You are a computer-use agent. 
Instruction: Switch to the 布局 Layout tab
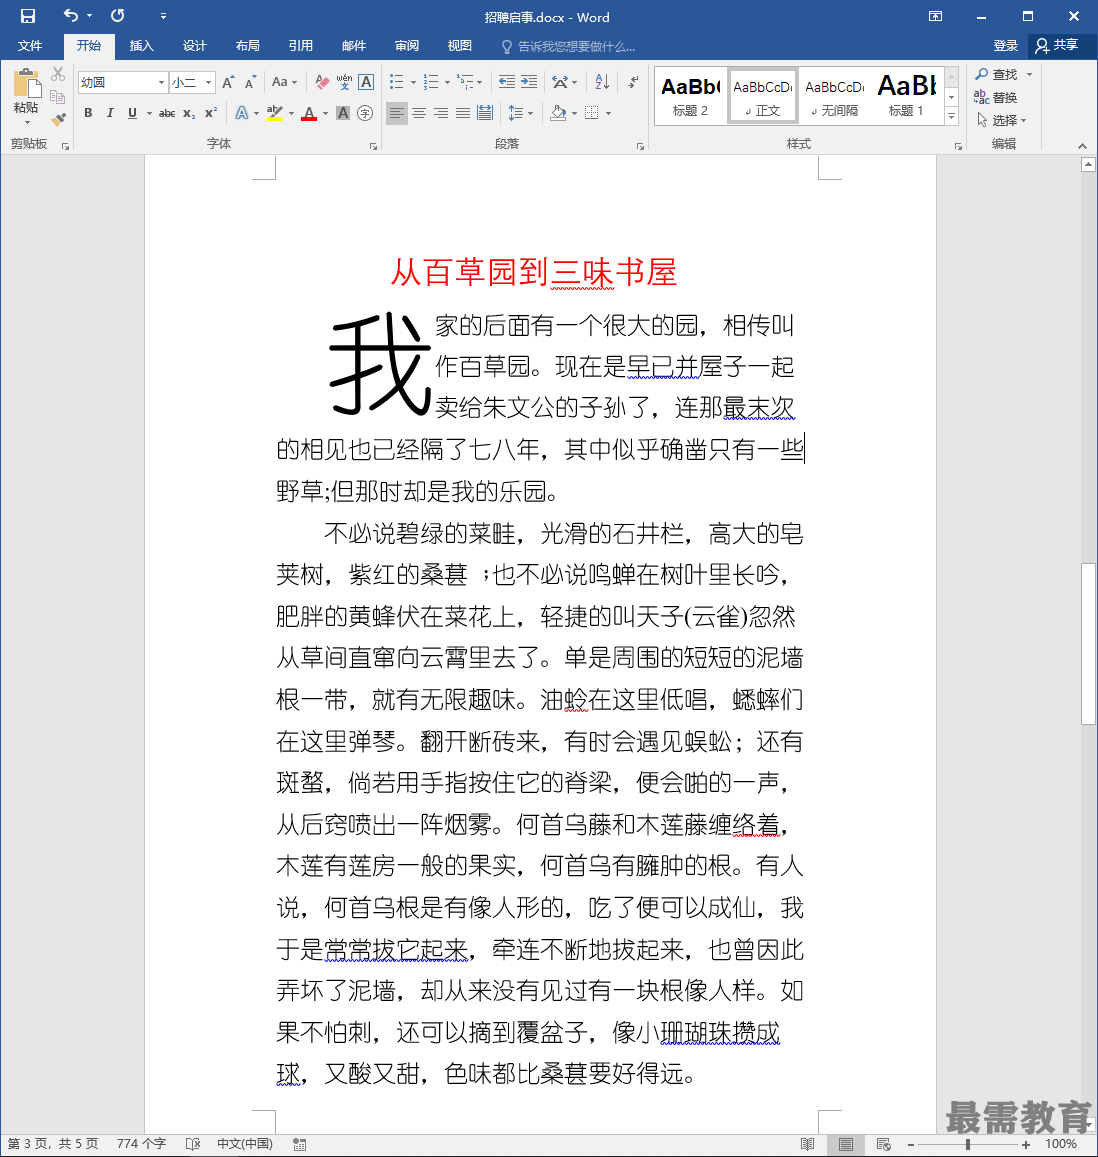(248, 46)
